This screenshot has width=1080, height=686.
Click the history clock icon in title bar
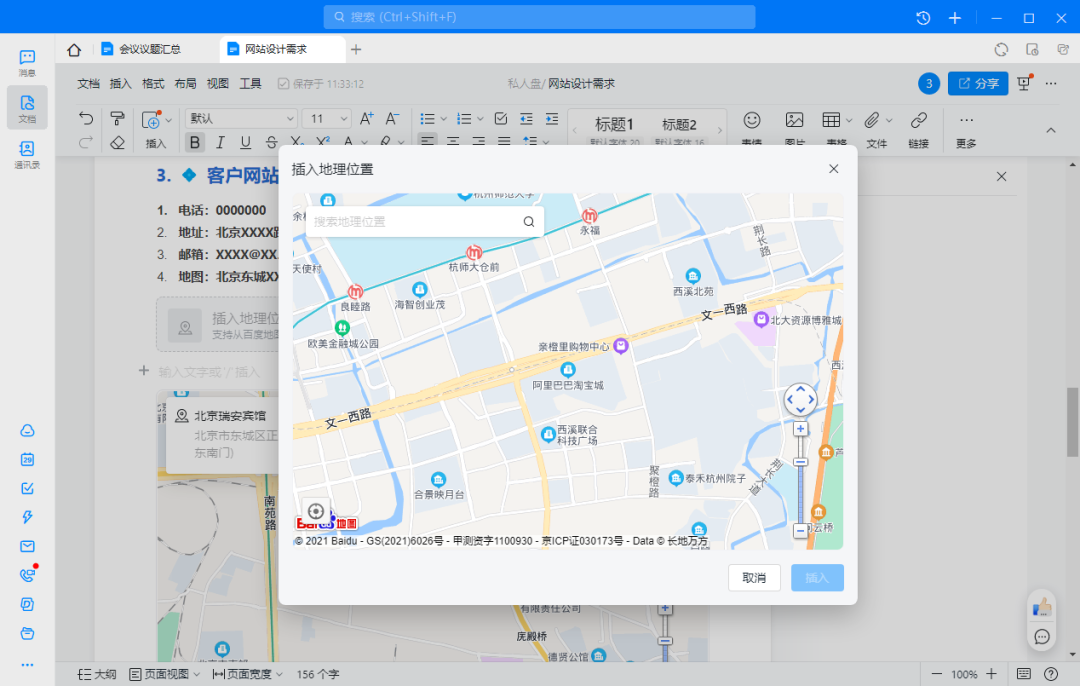923,18
